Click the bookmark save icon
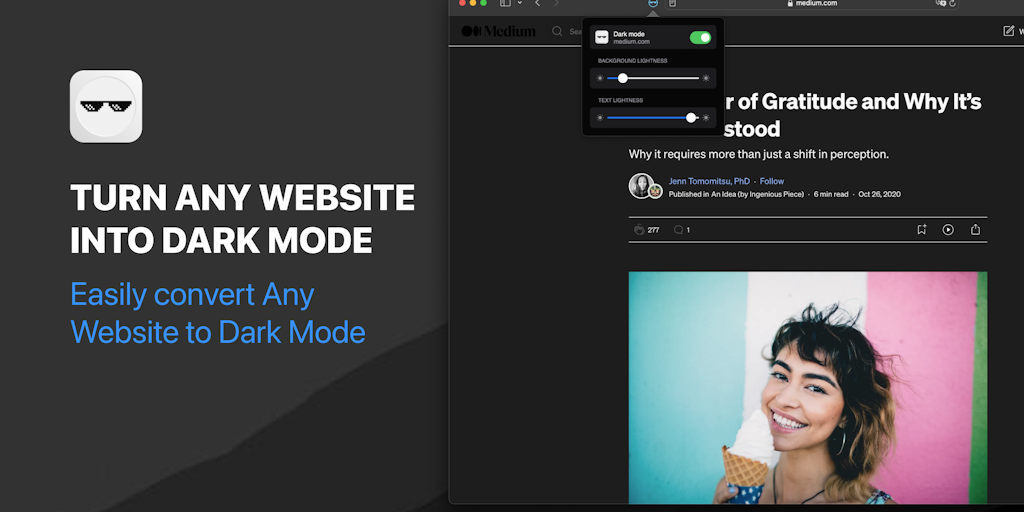The height and width of the screenshot is (512, 1024). [x=921, y=230]
